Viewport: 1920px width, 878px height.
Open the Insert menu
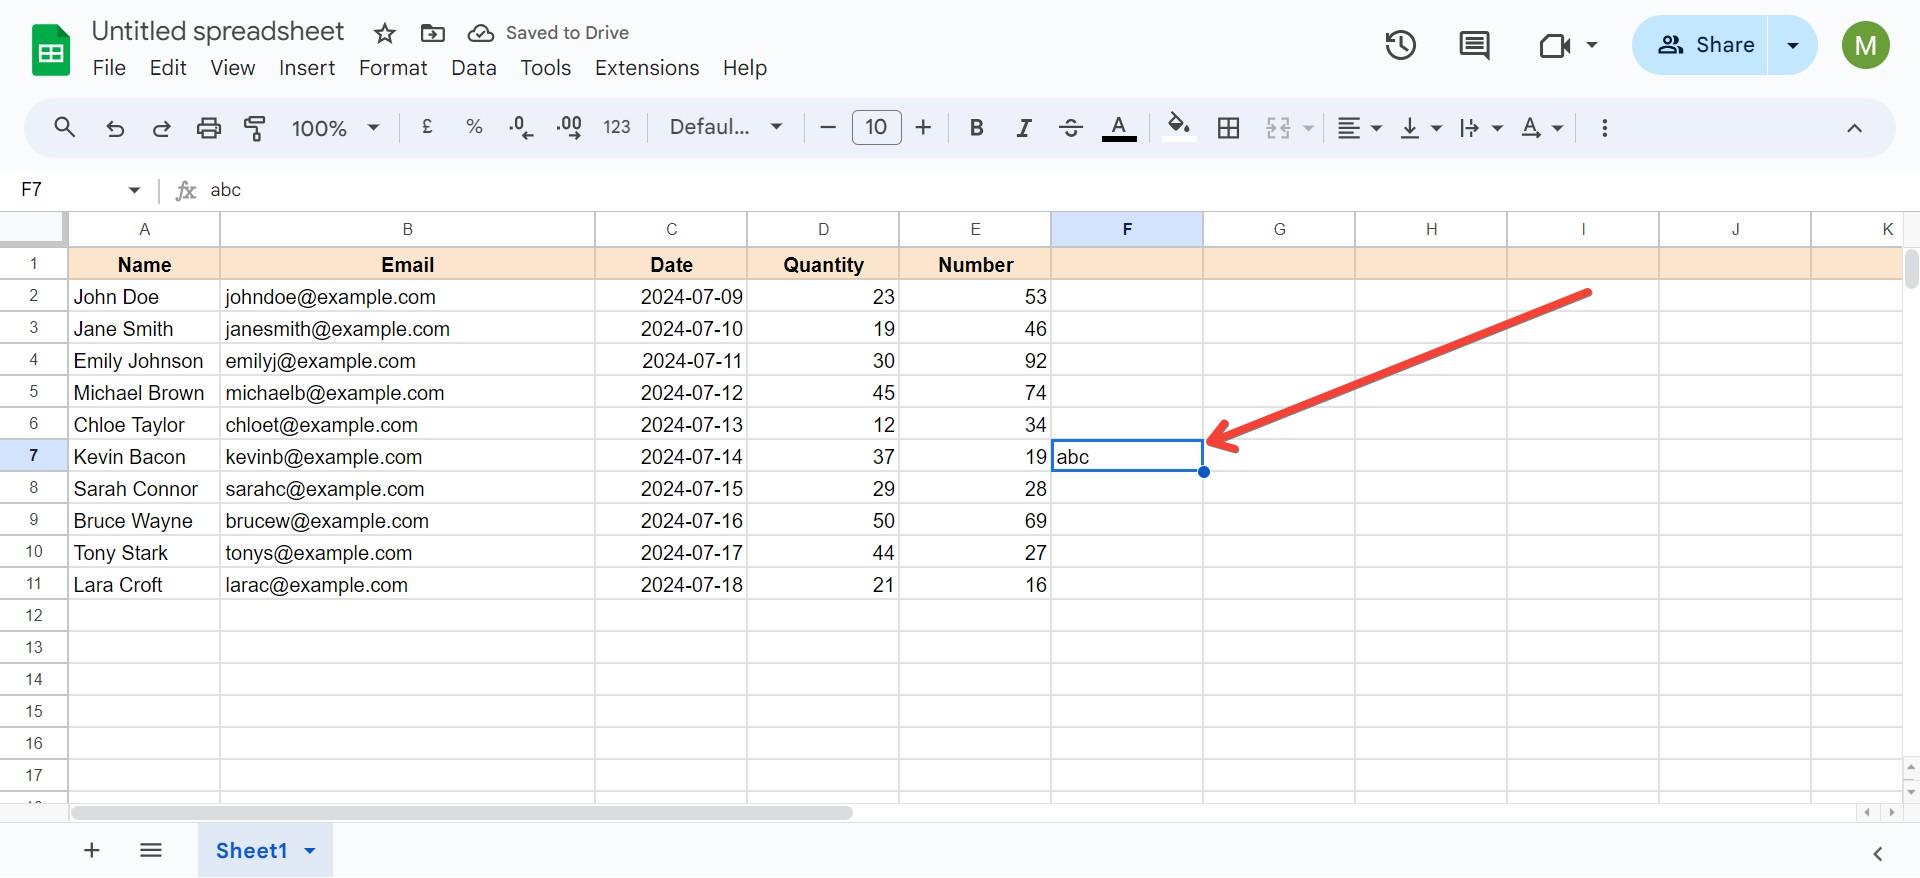[307, 68]
